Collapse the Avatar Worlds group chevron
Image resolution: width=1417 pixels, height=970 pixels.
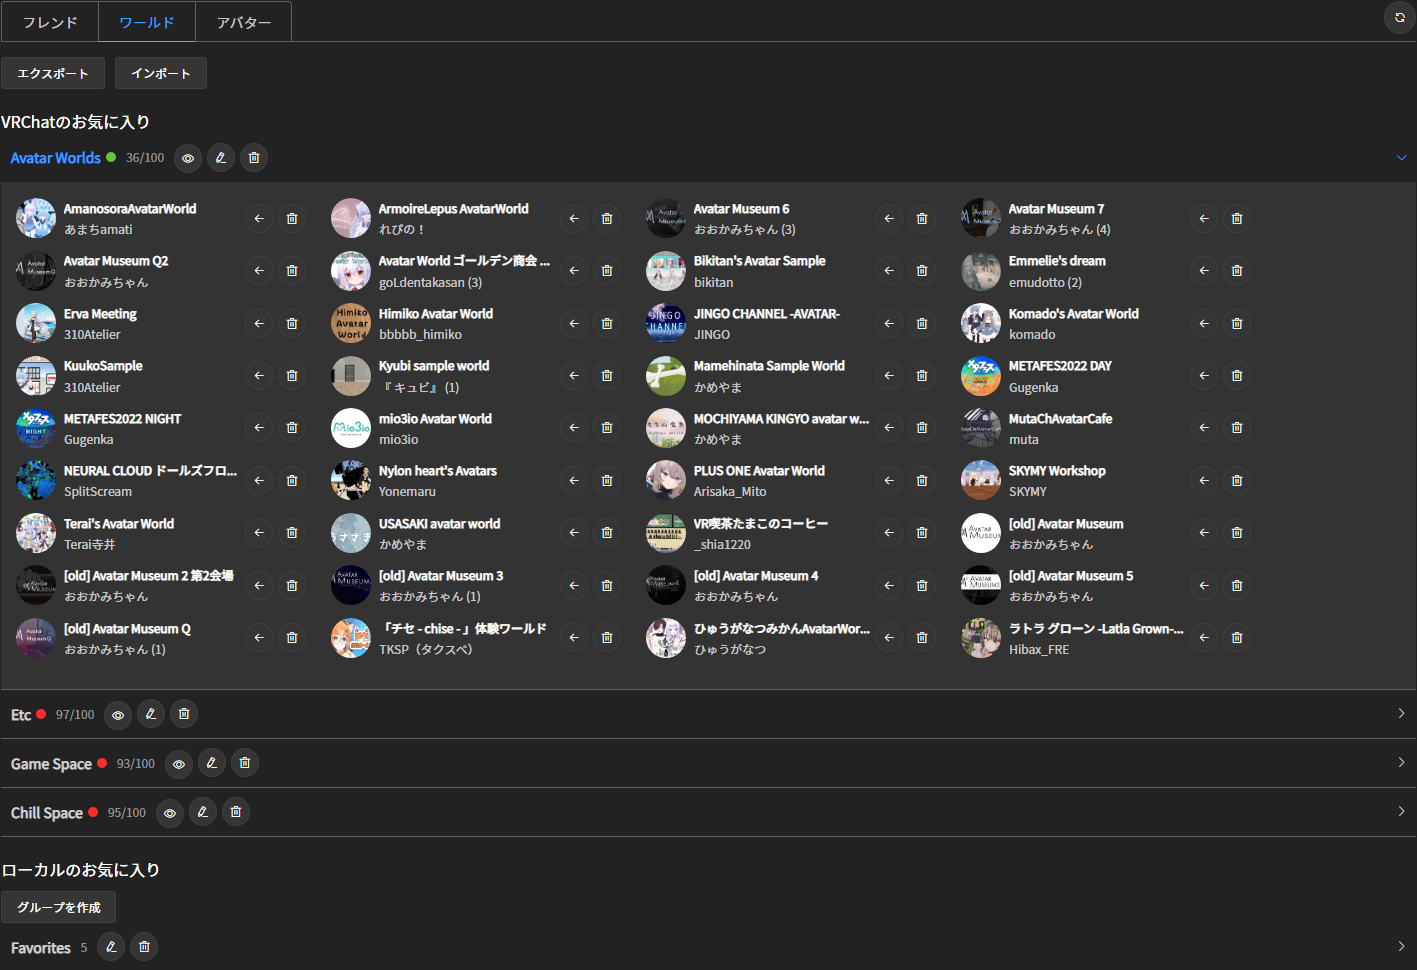pyautogui.click(x=1403, y=157)
